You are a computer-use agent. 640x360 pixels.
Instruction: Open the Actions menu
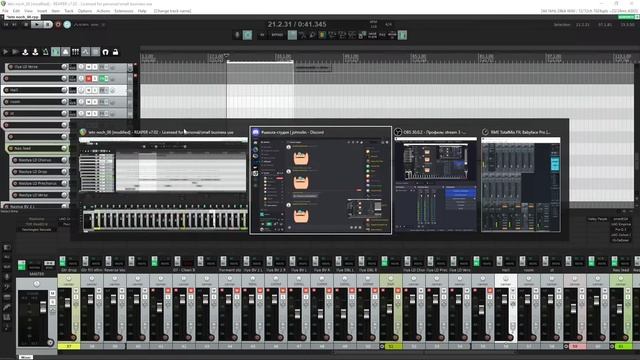[x=103, y=11]
